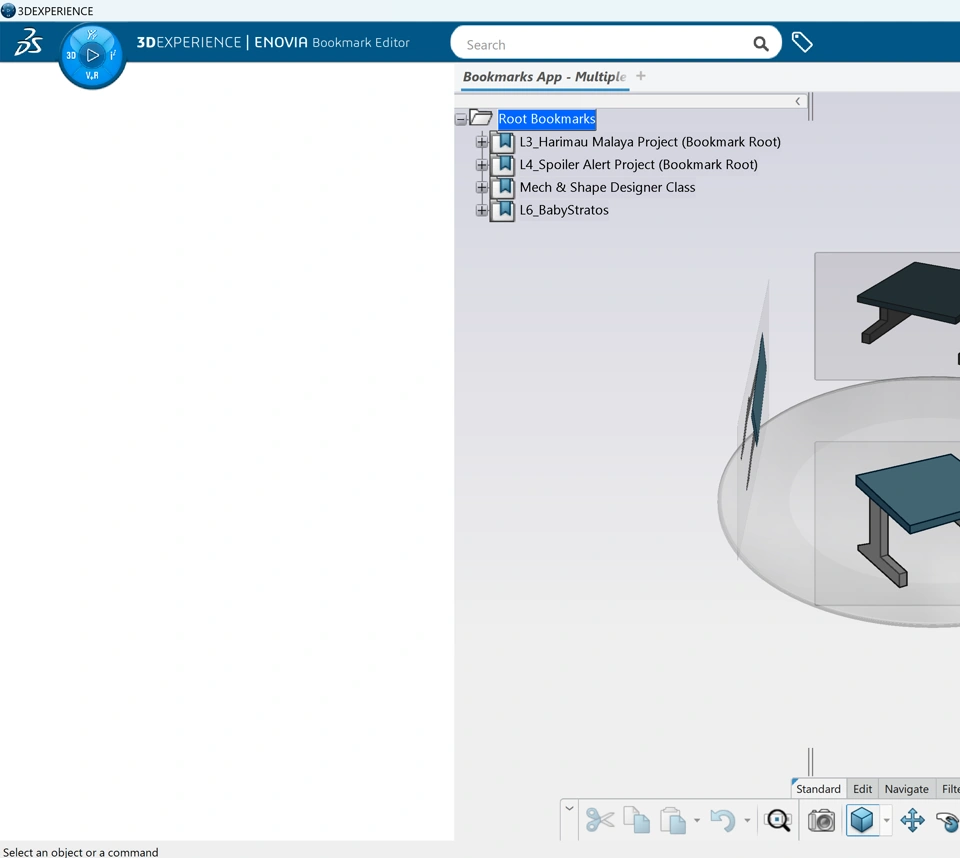Click the L4_Spoiler Alert bookmark icon

click(503, 164)
